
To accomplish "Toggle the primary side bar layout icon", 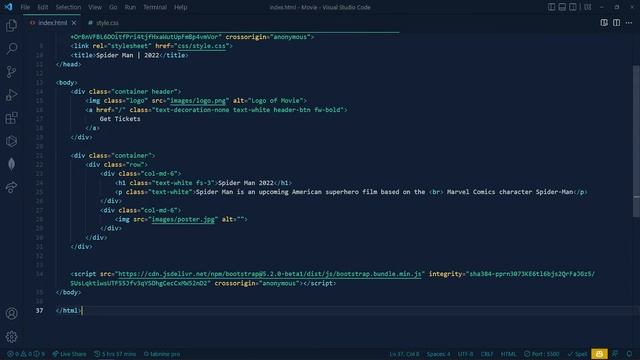I will [551, 7].
